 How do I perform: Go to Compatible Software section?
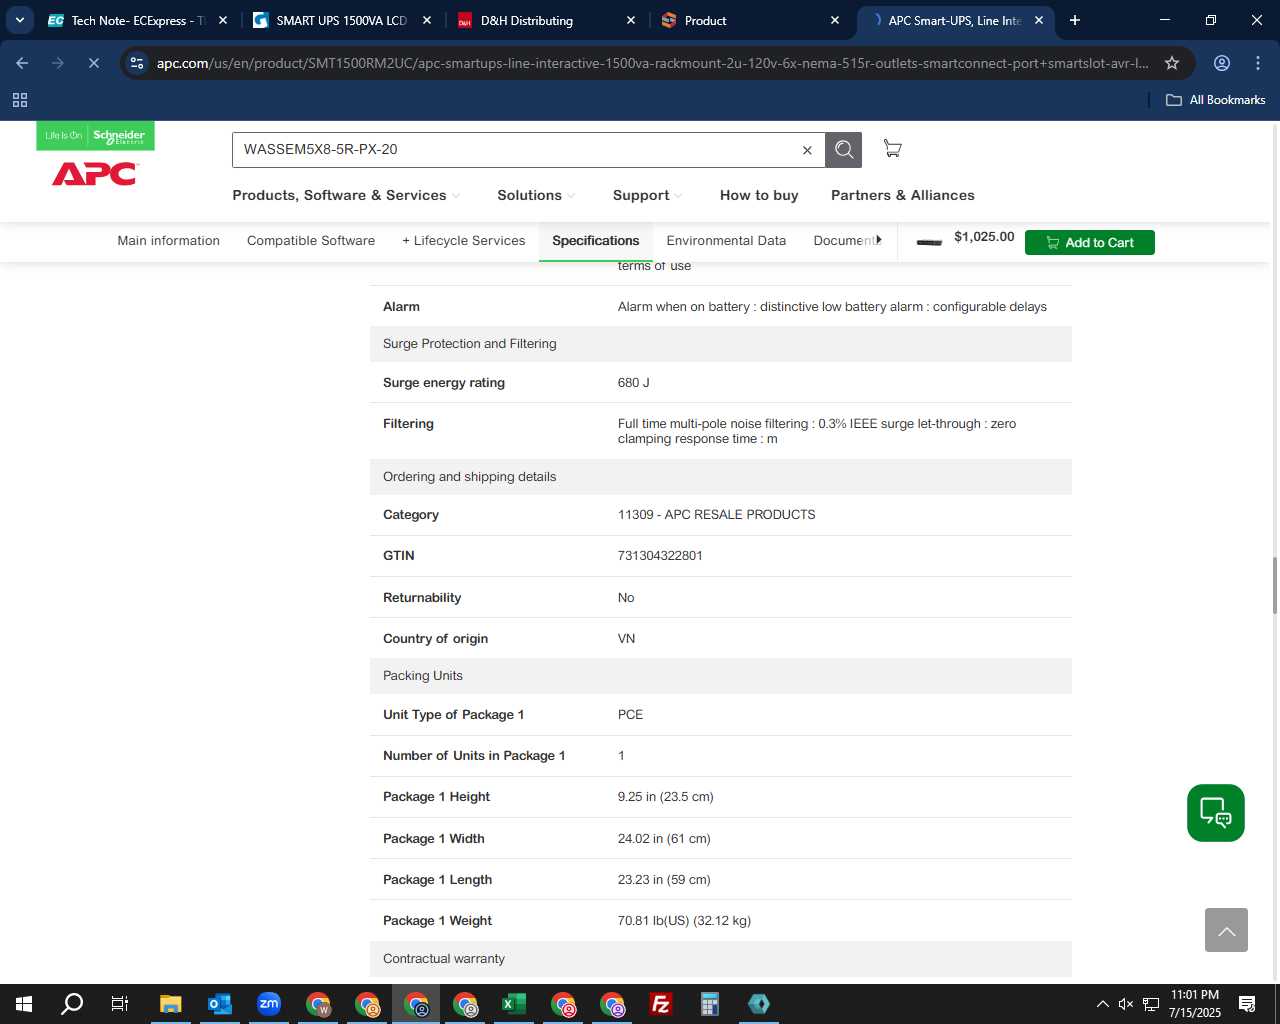[311, 241]
